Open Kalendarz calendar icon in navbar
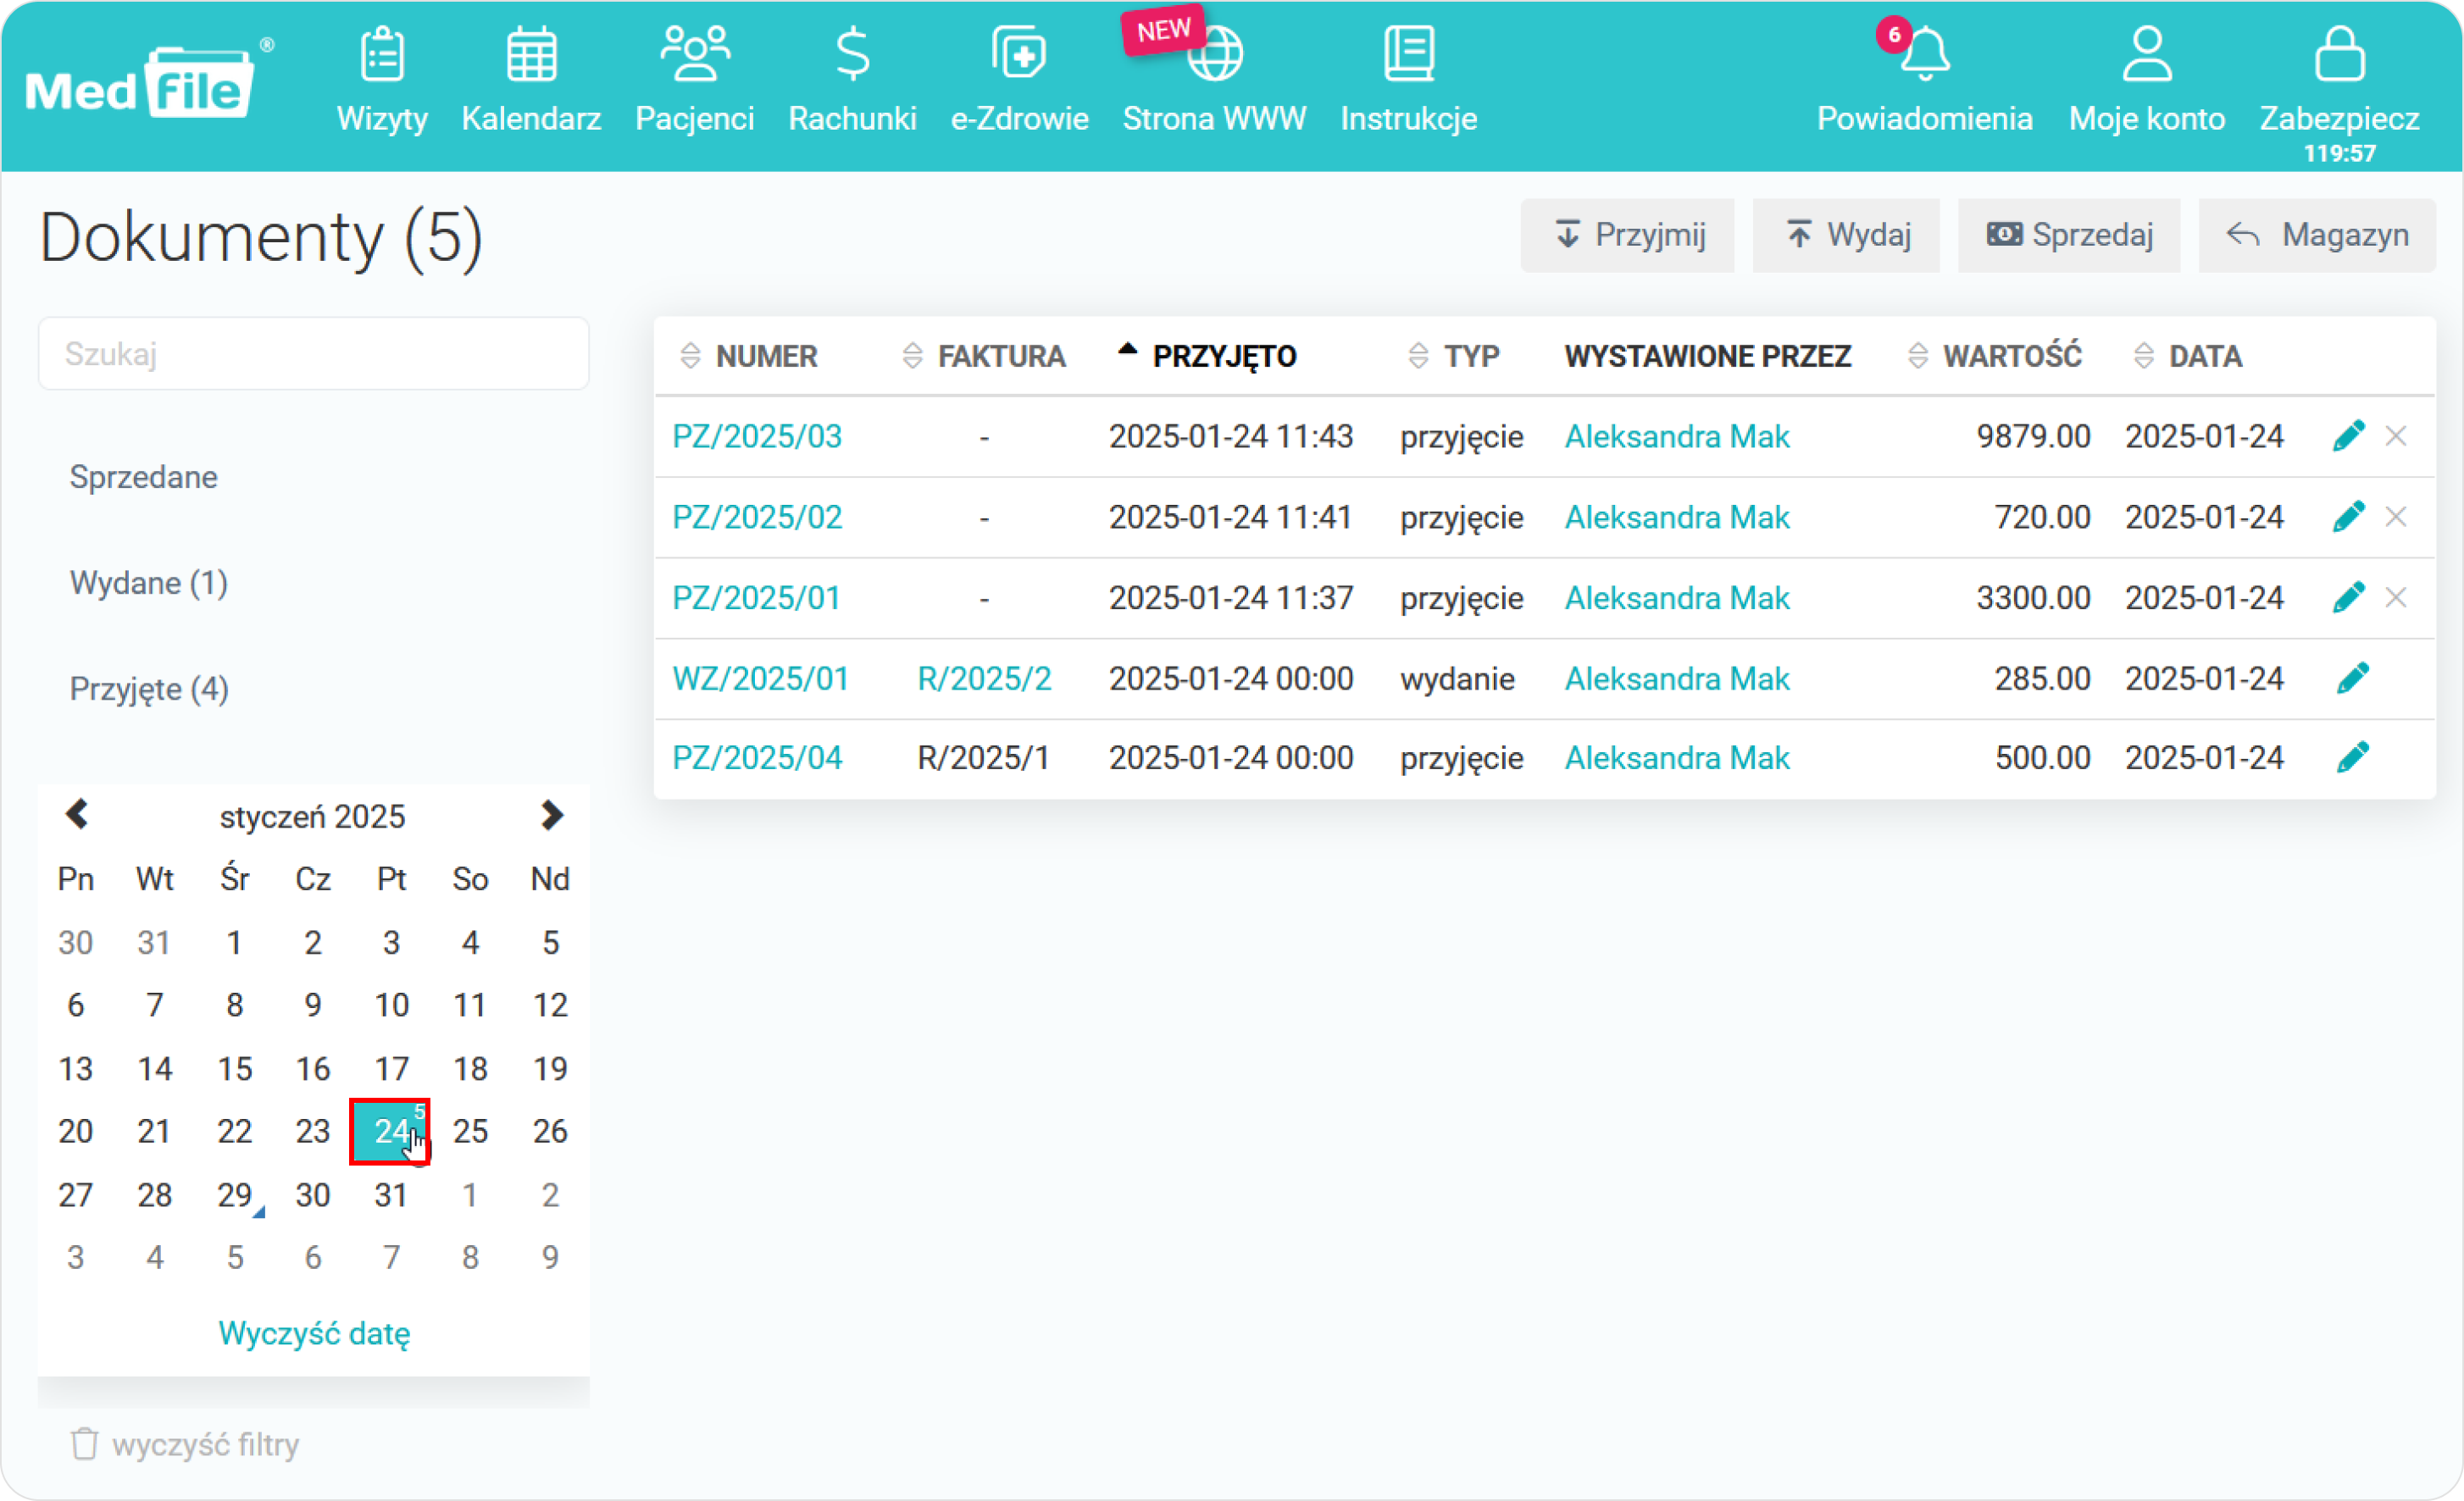Image resolution: width=2464 pixels, height=1501 pixels. pyautogui.click(x=531, y=54)
